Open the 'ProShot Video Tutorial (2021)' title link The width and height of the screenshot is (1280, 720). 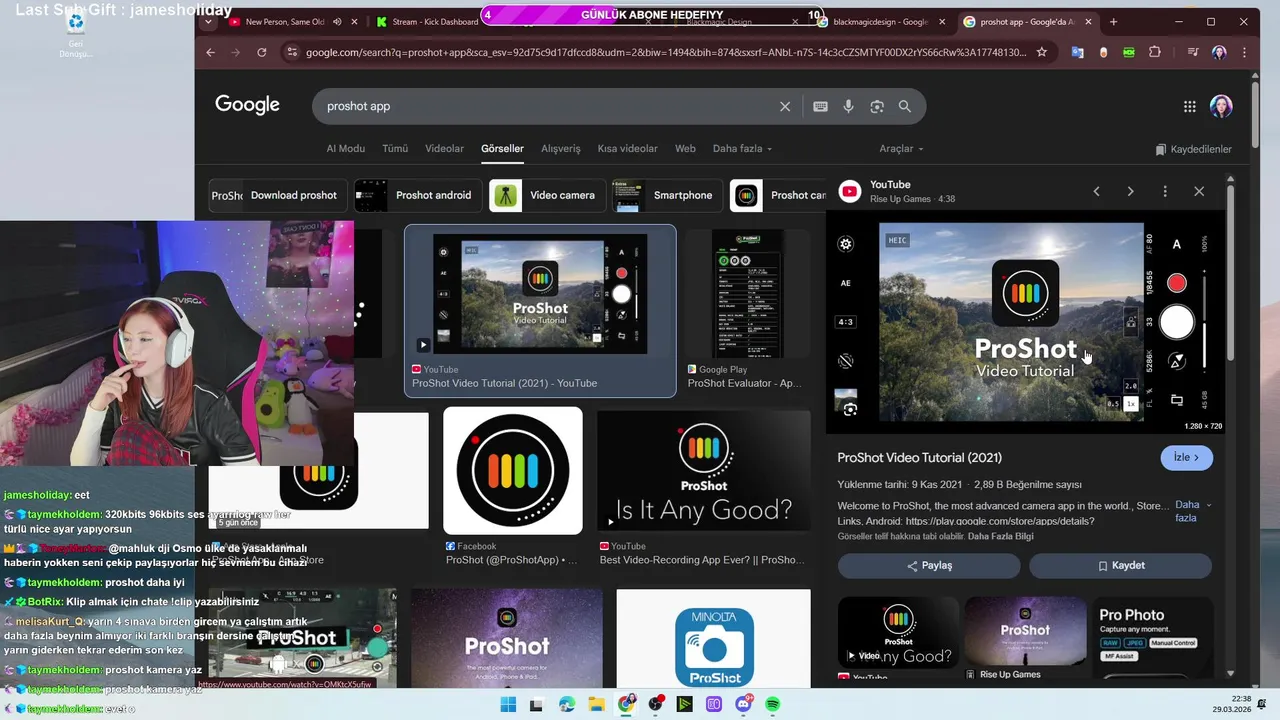(x=920, y=457)
